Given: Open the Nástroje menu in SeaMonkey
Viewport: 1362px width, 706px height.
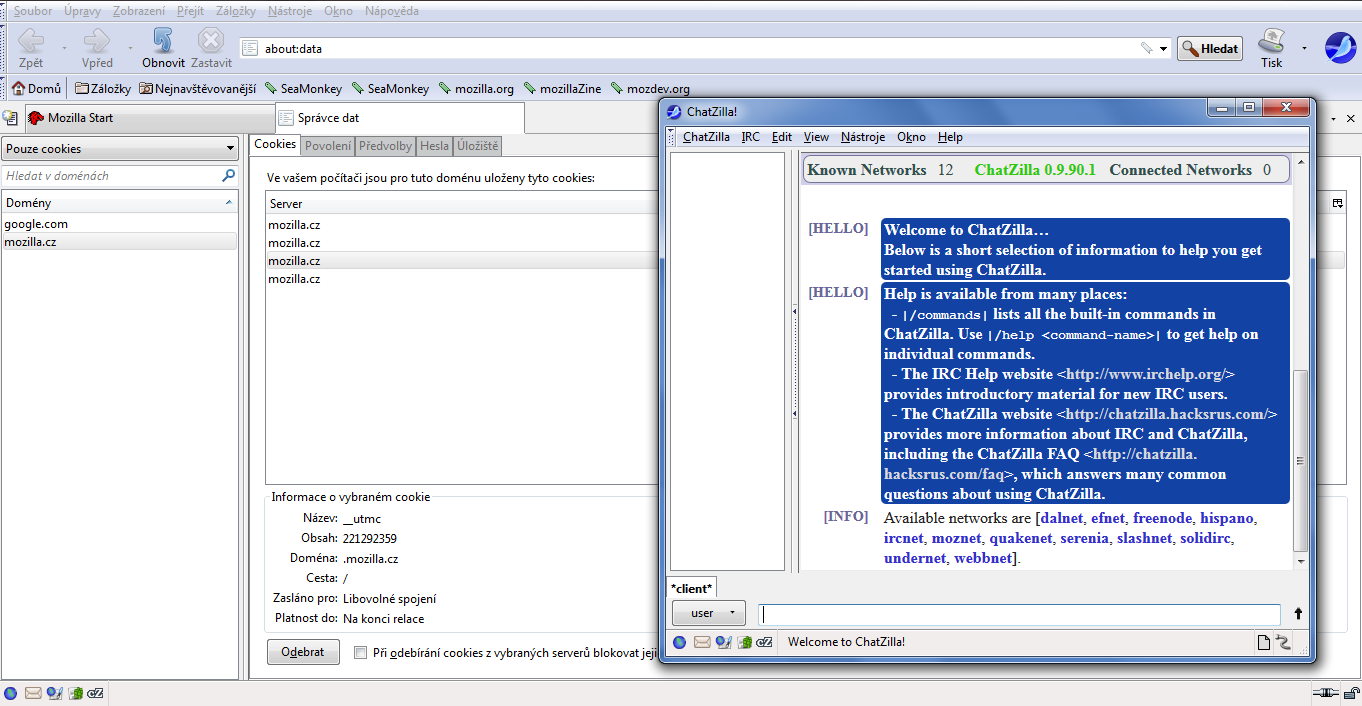Looking at the screenshot, I should coord(290,11).
